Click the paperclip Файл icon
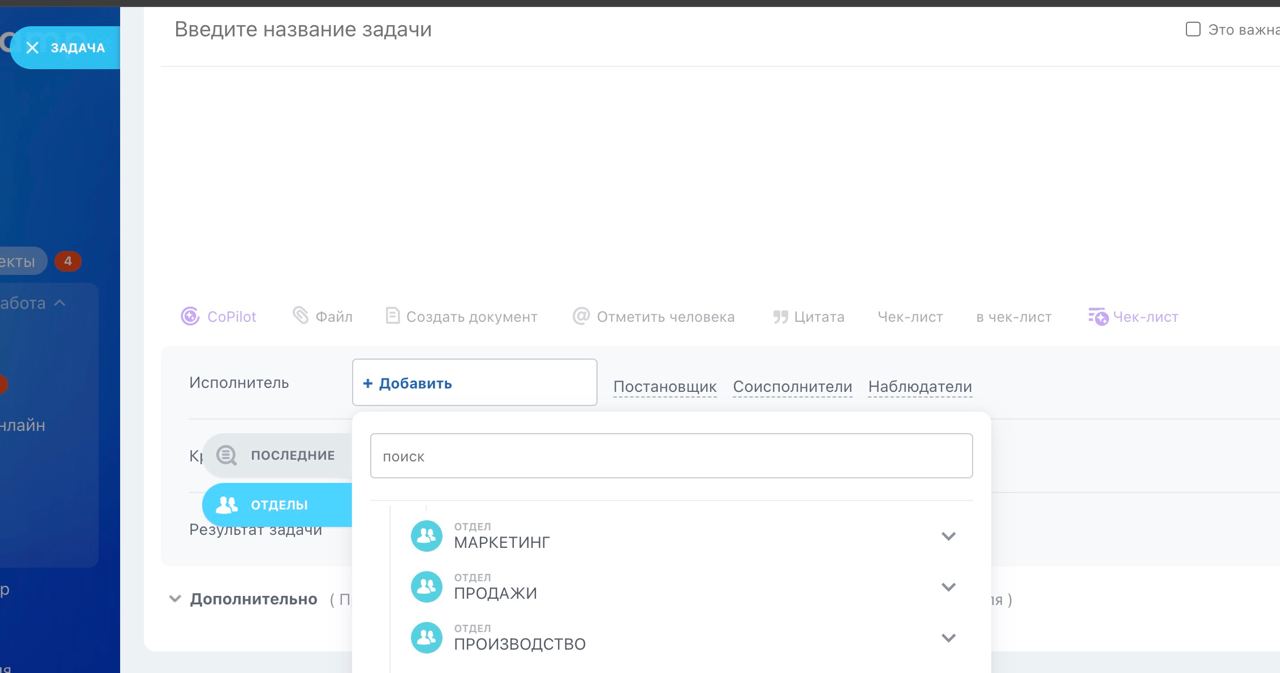1280x673 pixels. [300, 316]
